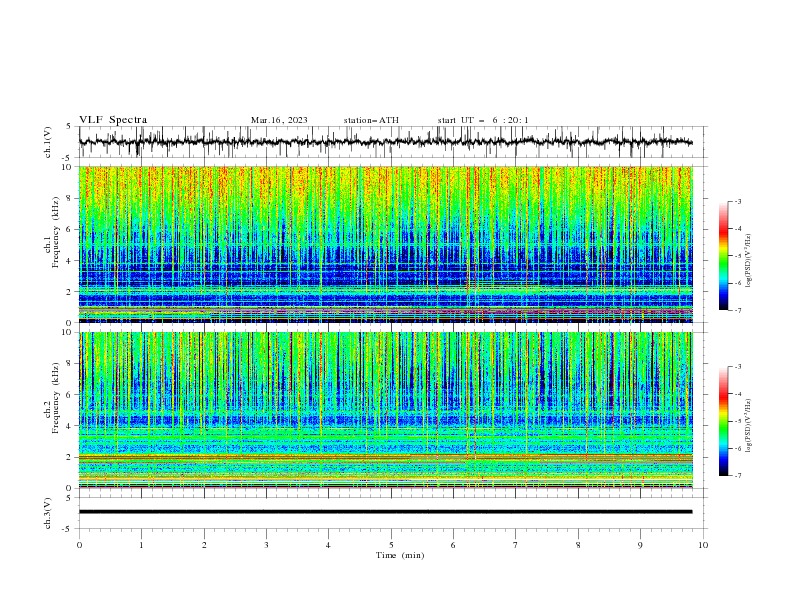Viewport: 792px width, 612px height.
Task: Click the "-3" label on ch.1 colorbar
Action: click(x=737, y=201)
